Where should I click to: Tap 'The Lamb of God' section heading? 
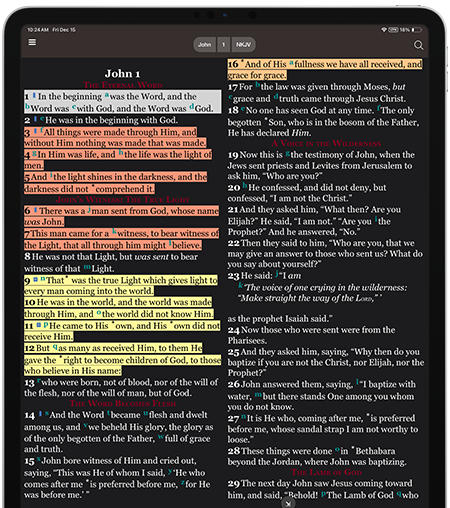pos(326,472)
